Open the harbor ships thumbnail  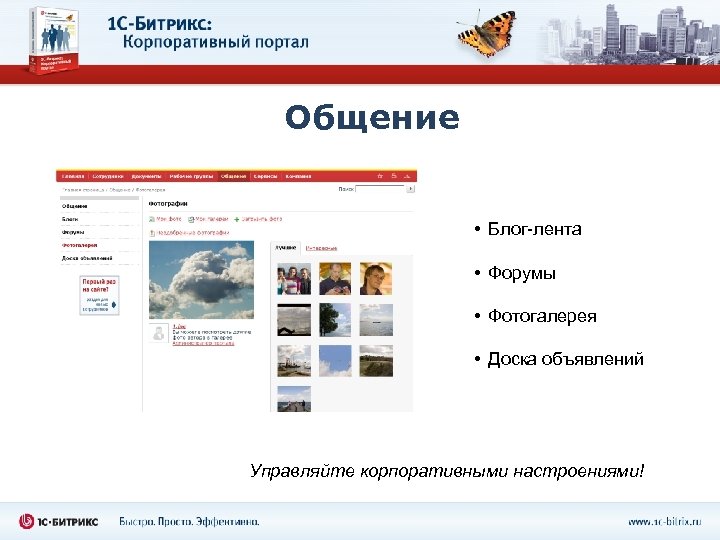pos(294,361)
